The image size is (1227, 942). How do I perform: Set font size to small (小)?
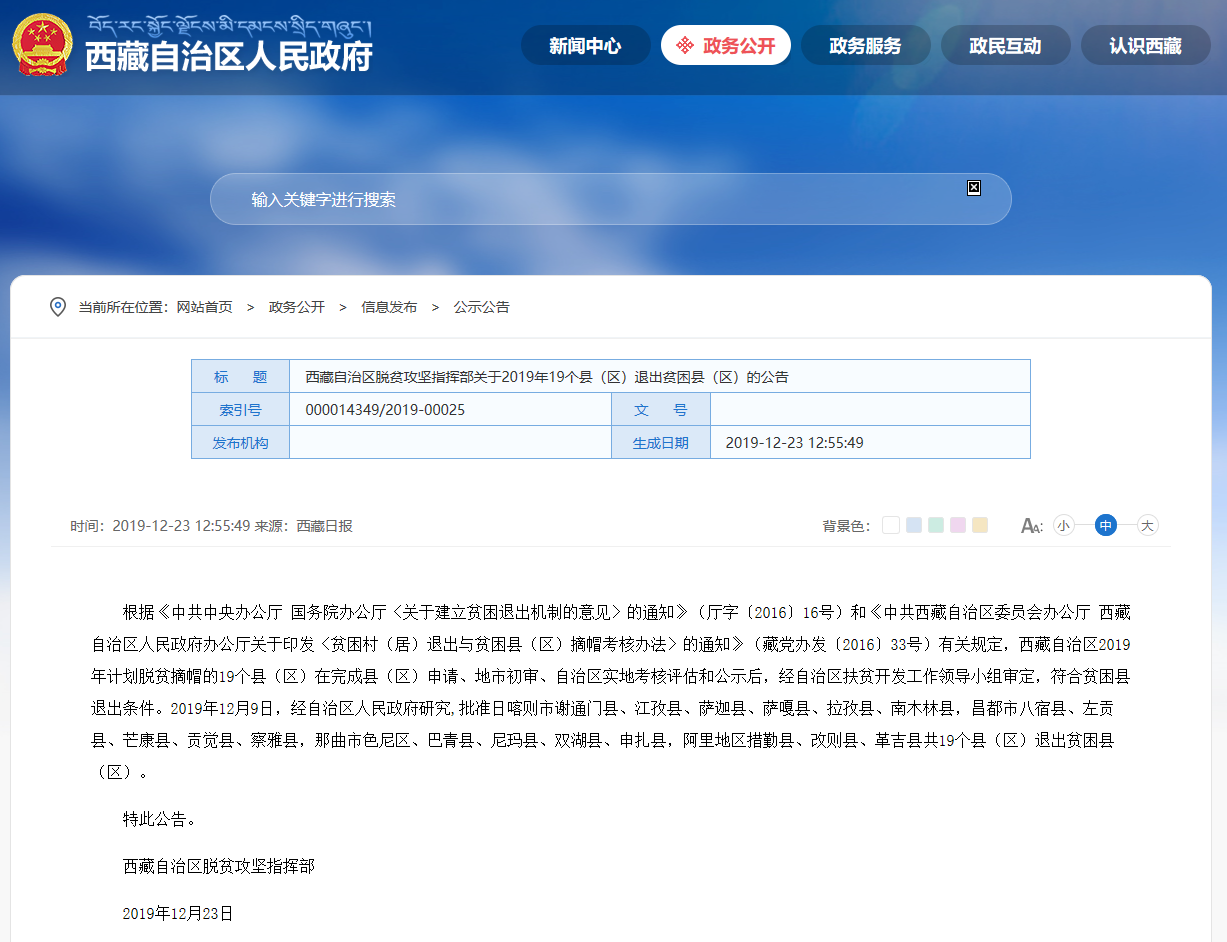click(1063, 526)
